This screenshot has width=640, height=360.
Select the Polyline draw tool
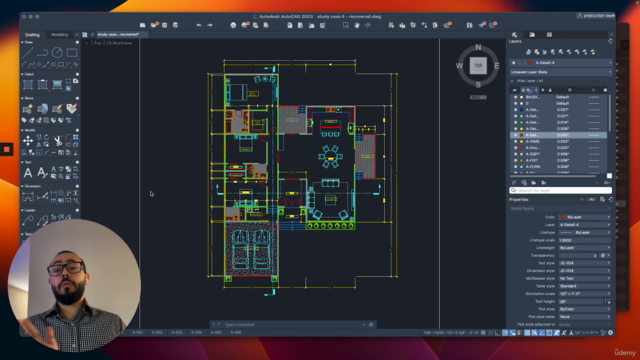tap(42, 53)
